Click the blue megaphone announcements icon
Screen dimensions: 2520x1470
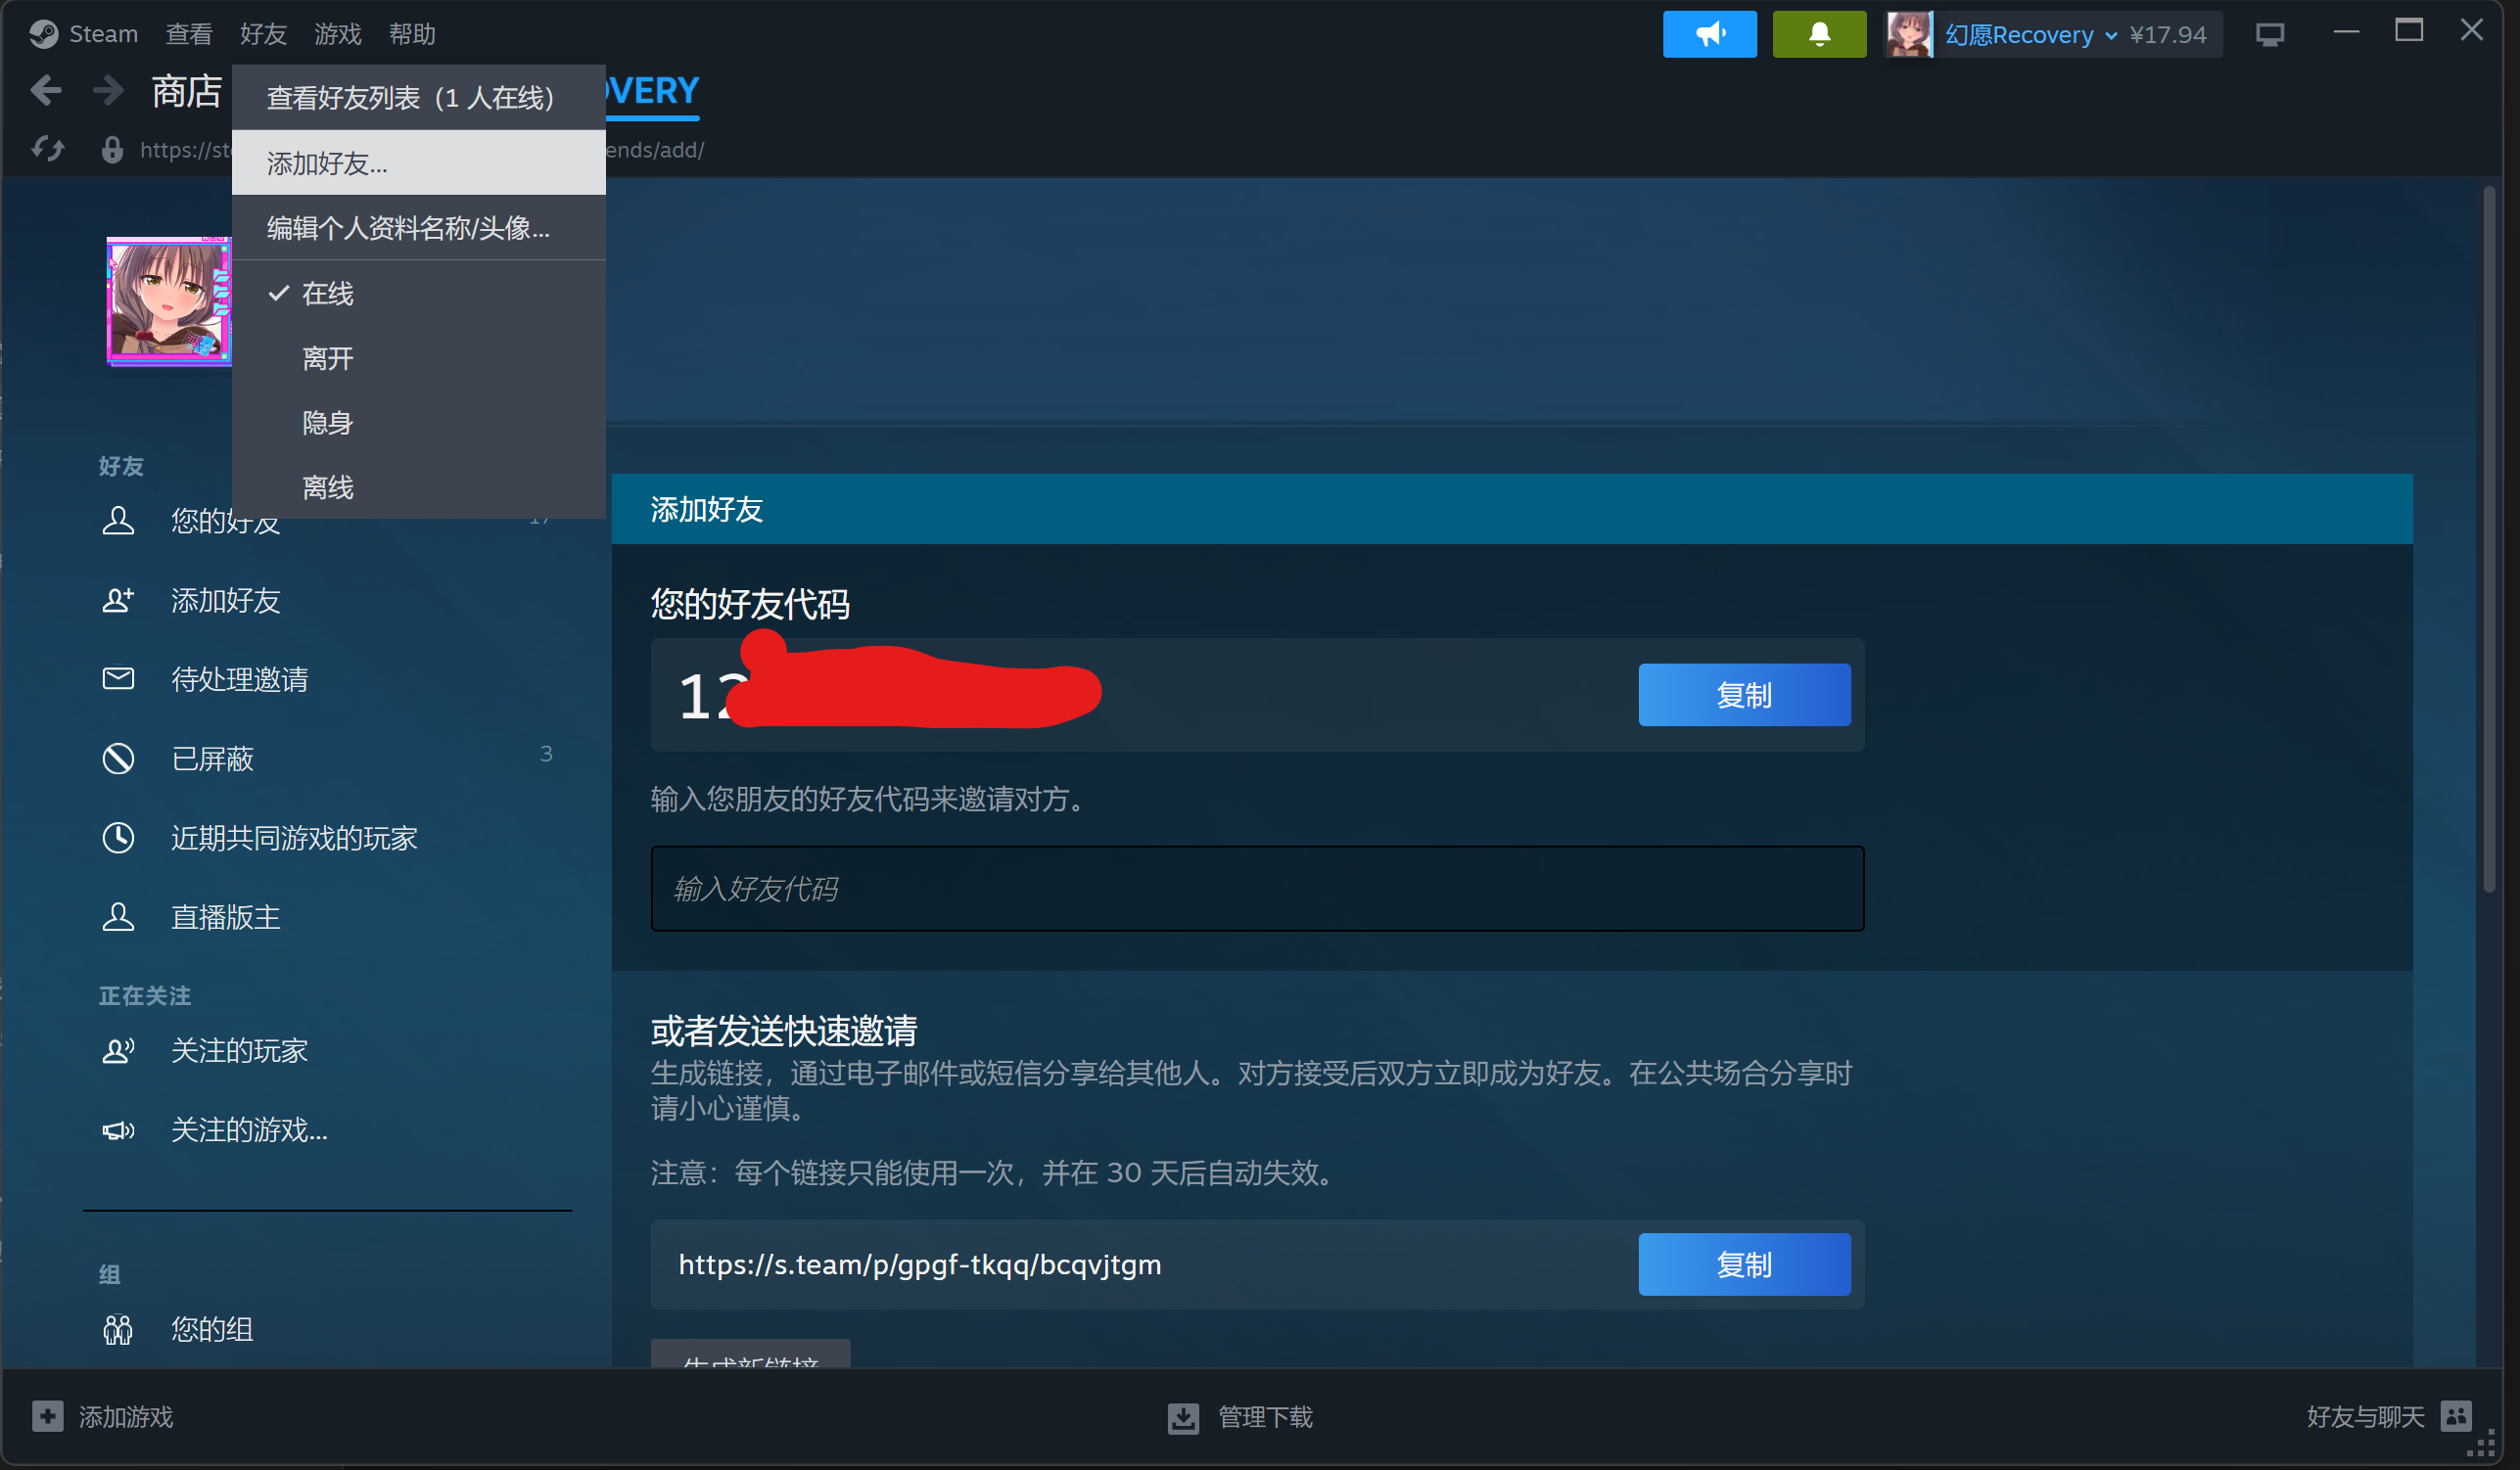coord(1709,34)
